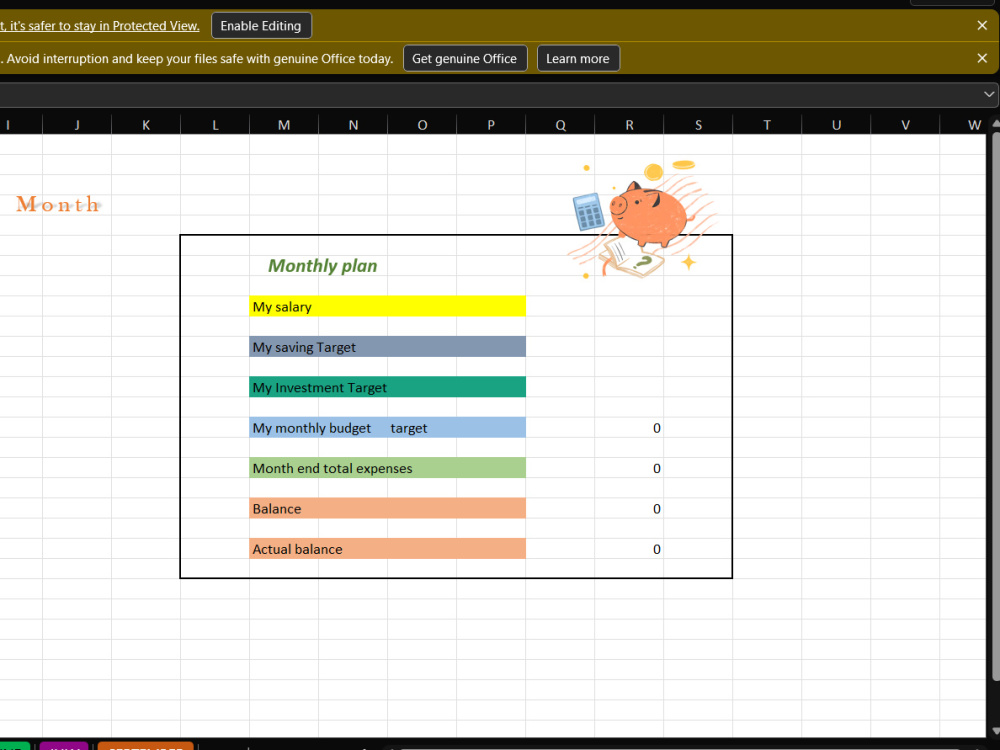Select column T header
The width and height of the screenshot is (1000, 750).
(767, 125)
